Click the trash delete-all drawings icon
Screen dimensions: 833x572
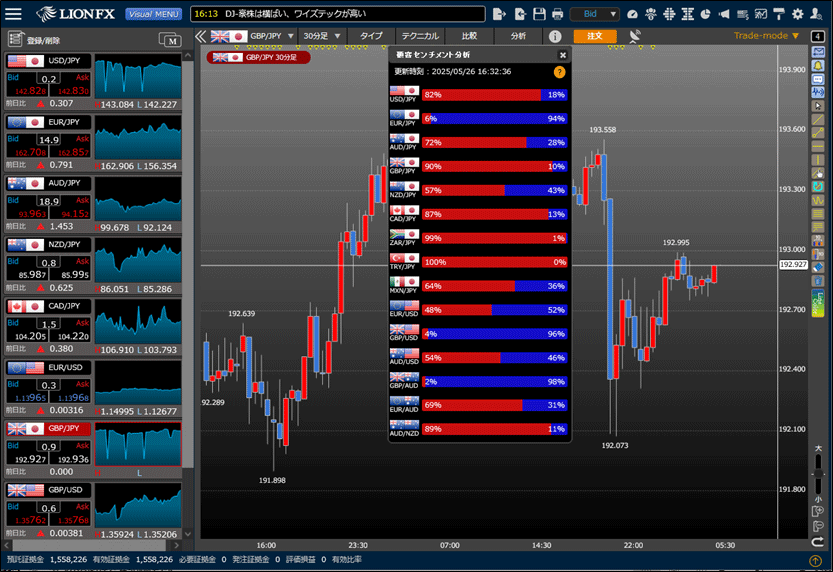point(818,280)
